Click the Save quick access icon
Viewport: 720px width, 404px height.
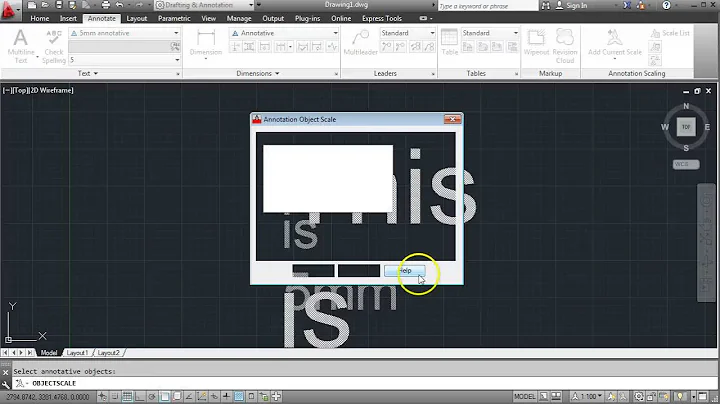click(x=59, y=5)
